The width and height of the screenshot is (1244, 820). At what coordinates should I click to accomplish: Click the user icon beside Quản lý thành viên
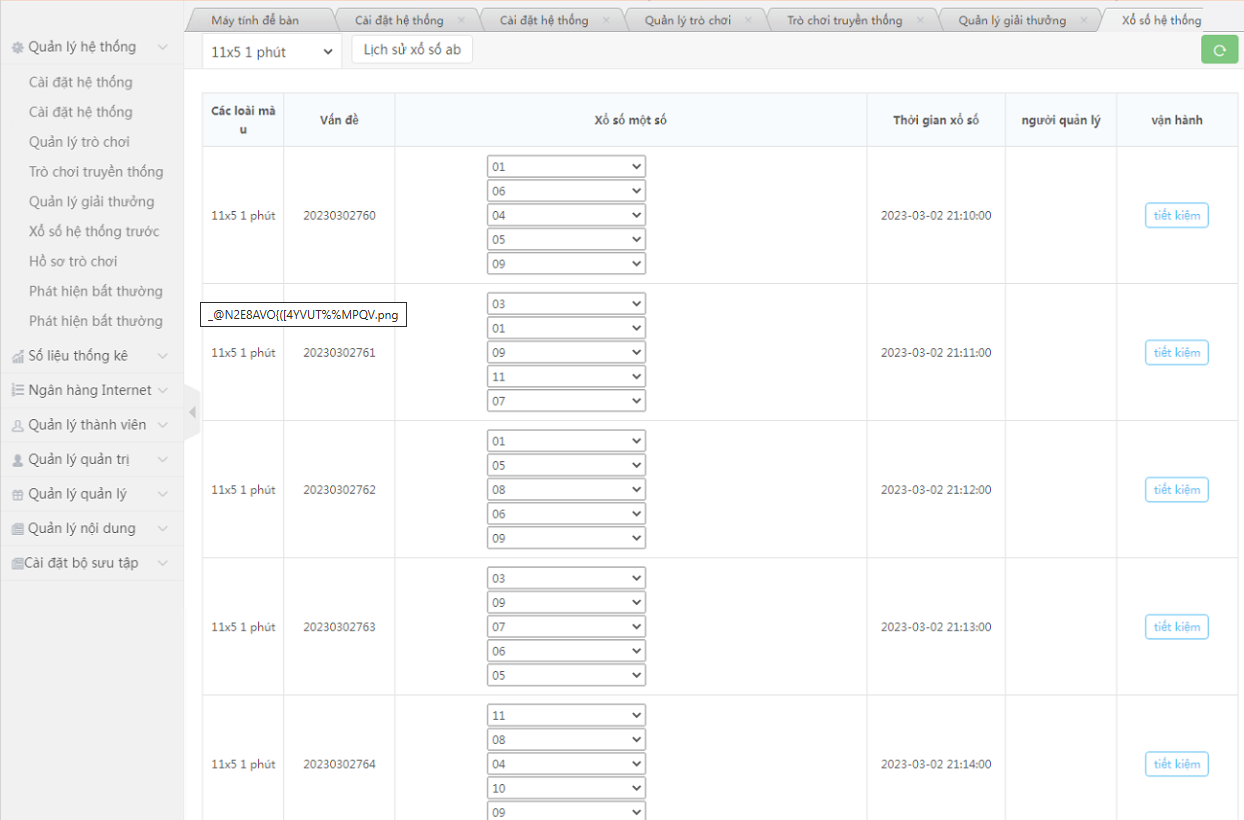(17, 426)
